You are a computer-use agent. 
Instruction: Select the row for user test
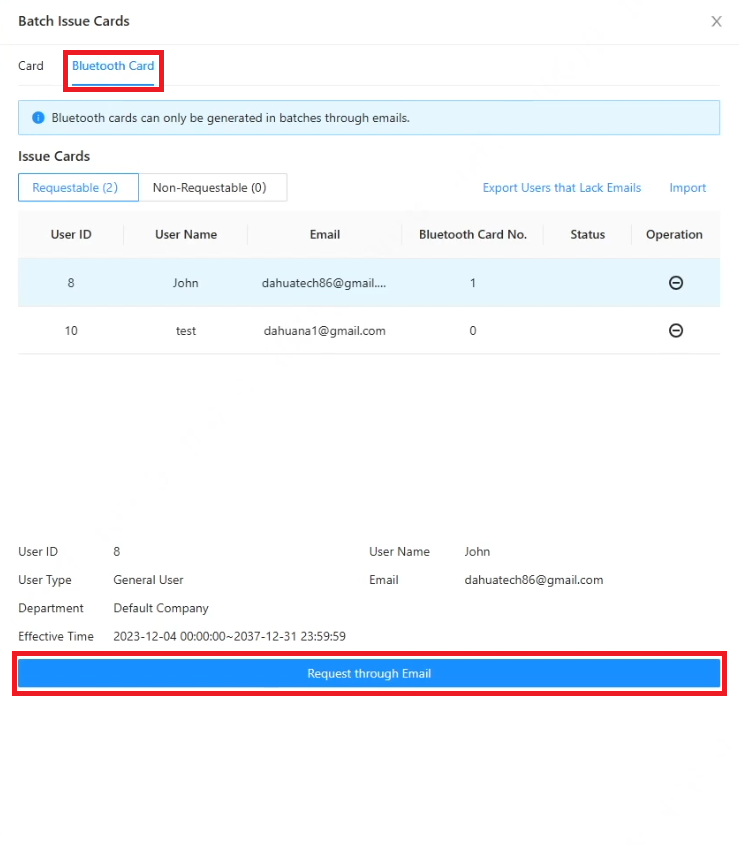[369, 330]
